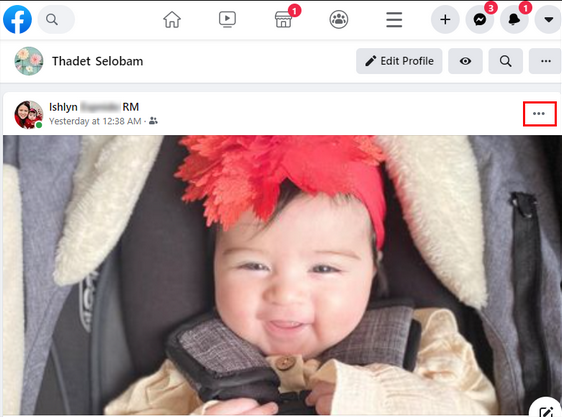Image resolution: width=562 pixels, height=417 pixels.
Task: Open the Groups icon
Action: pos(339,19)
